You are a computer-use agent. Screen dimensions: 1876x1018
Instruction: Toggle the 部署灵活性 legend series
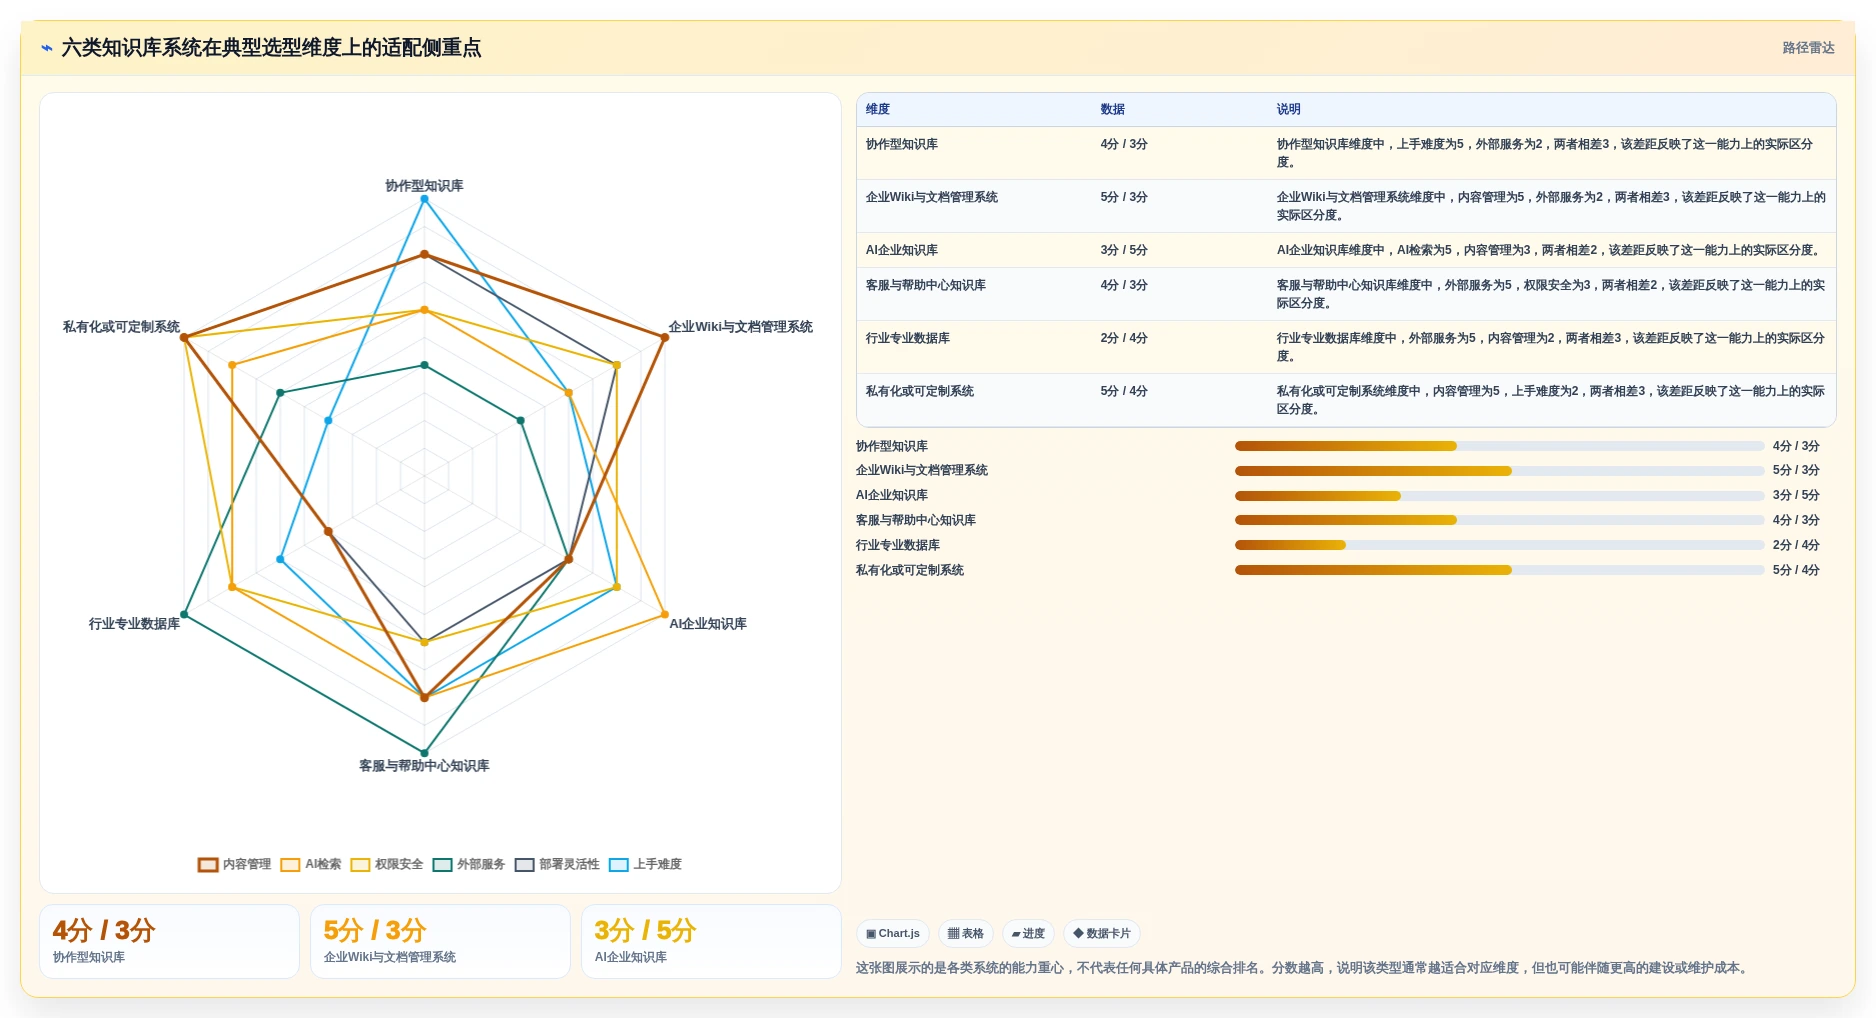557,864
